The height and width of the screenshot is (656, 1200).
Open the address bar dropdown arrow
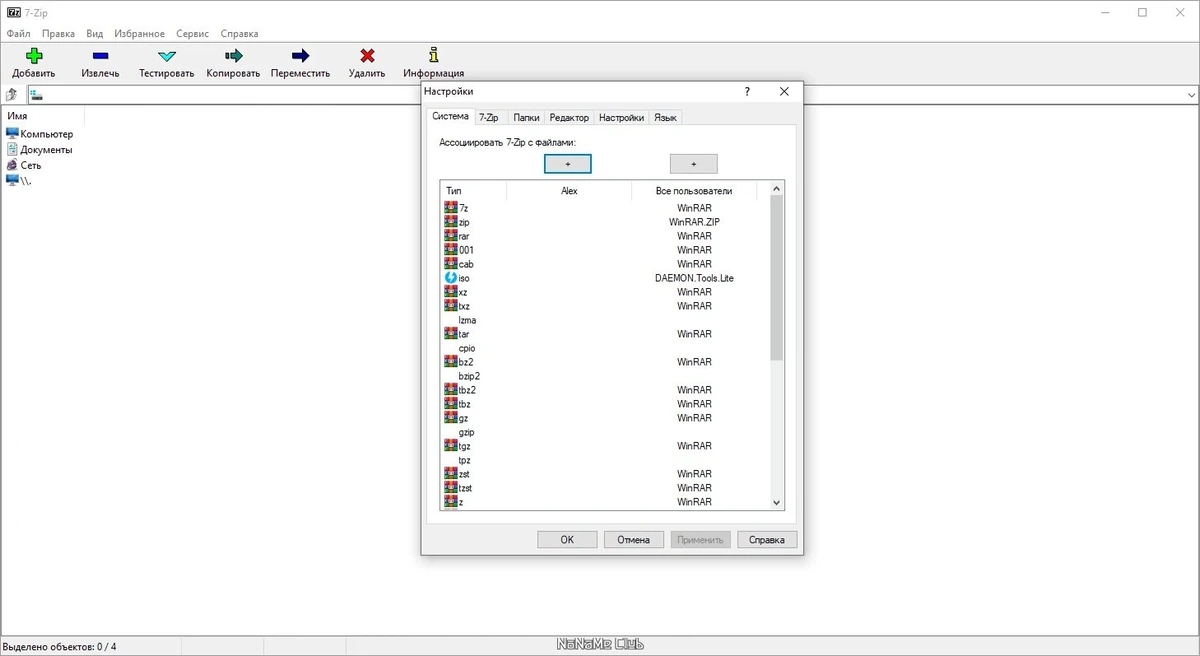(1191, 95)
